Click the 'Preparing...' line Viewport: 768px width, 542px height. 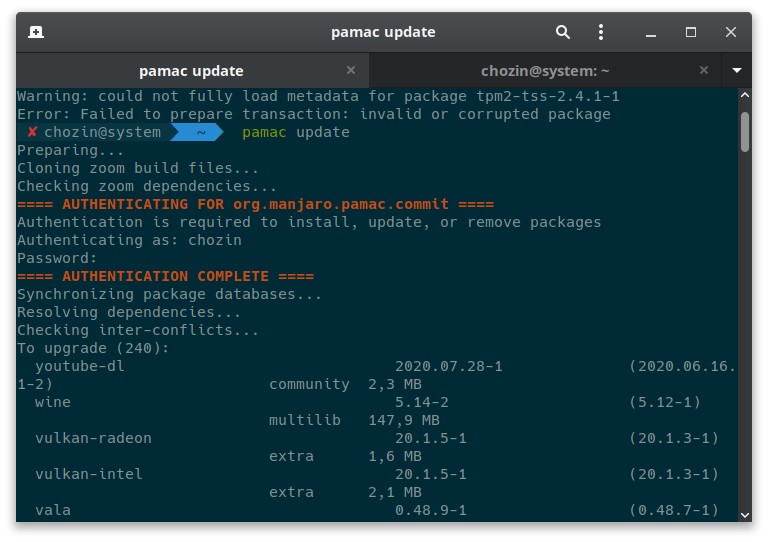tap(71, 150)
